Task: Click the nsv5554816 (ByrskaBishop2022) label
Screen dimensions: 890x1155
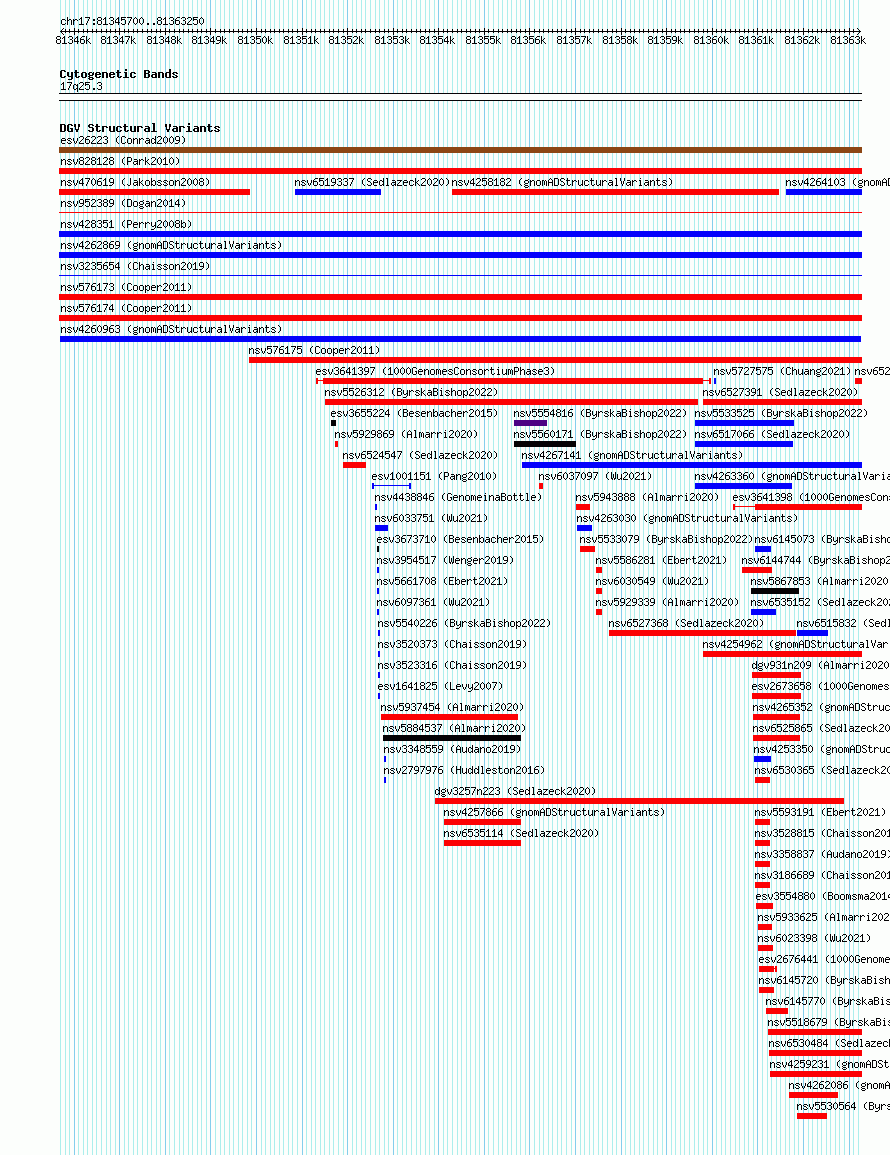Action: point(600,413)
